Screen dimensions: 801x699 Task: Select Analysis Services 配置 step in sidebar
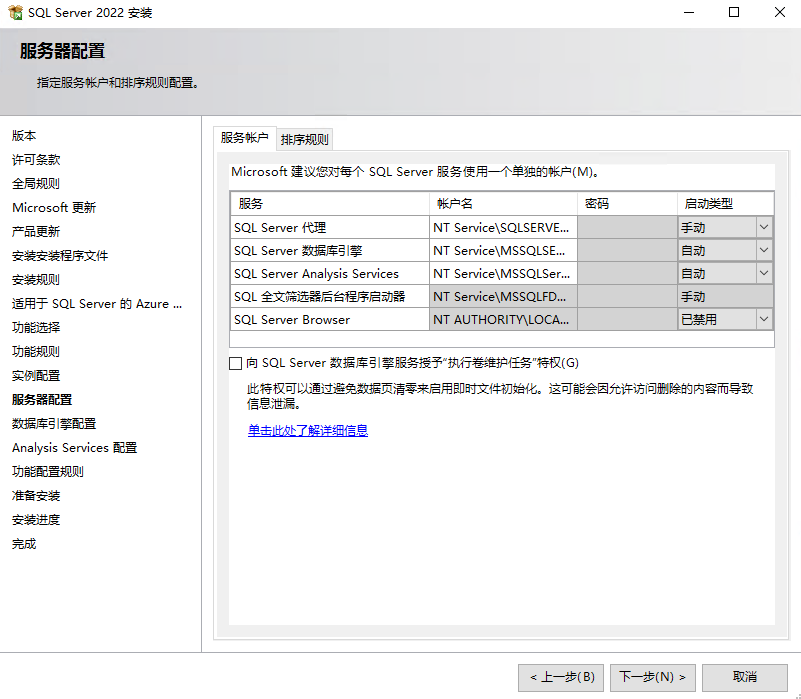click(x=75, y=448)
